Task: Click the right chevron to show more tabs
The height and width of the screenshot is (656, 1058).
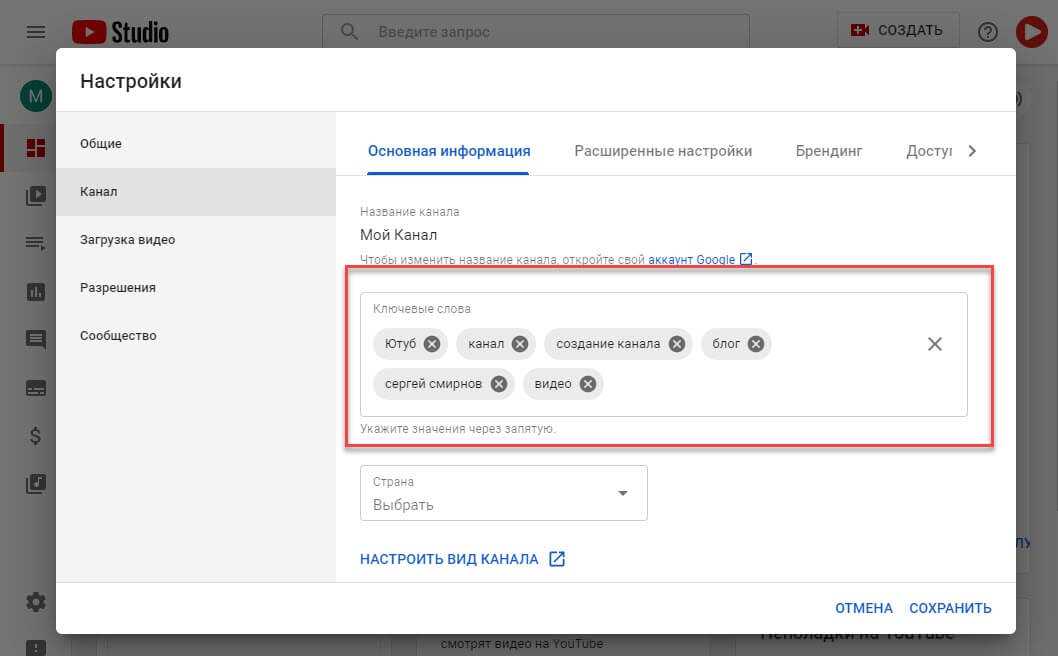Action: (972, 151)
